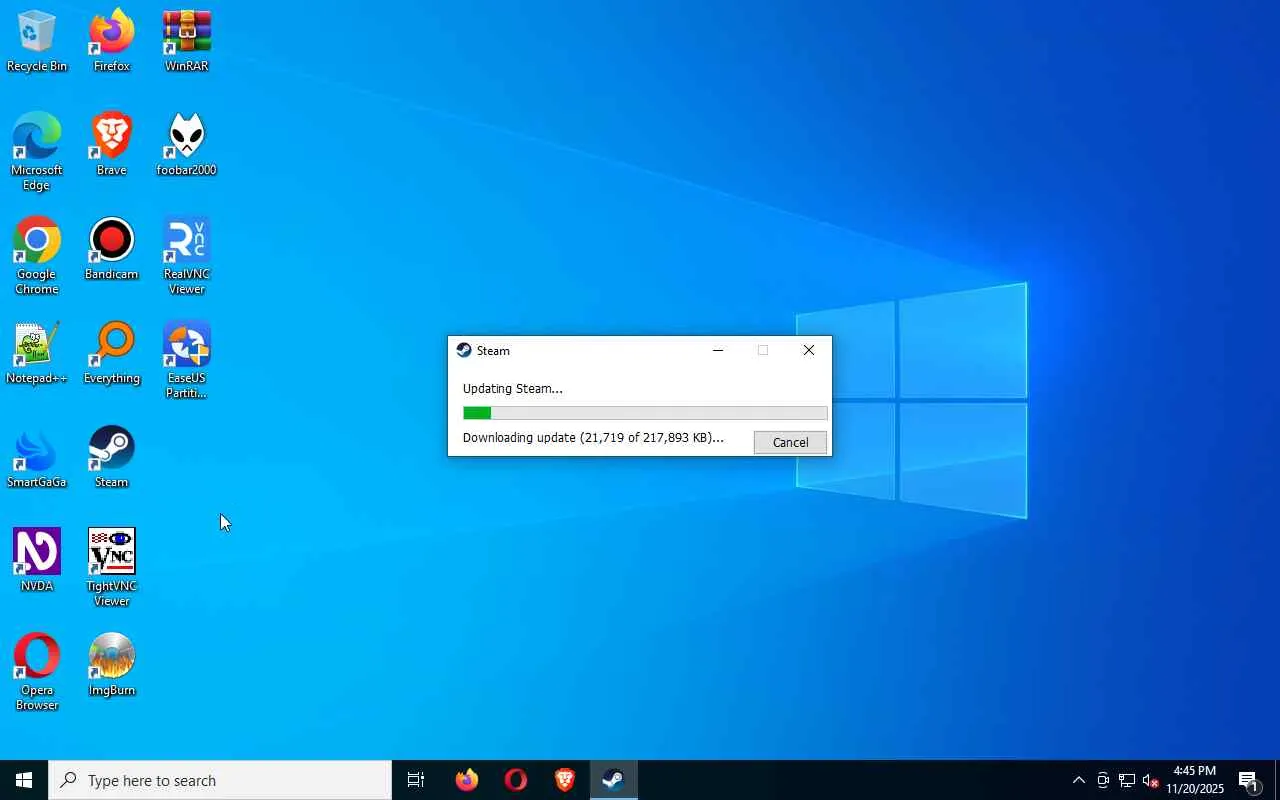Click the taskbar search box

pyautogui.click(x=220, y=780)
